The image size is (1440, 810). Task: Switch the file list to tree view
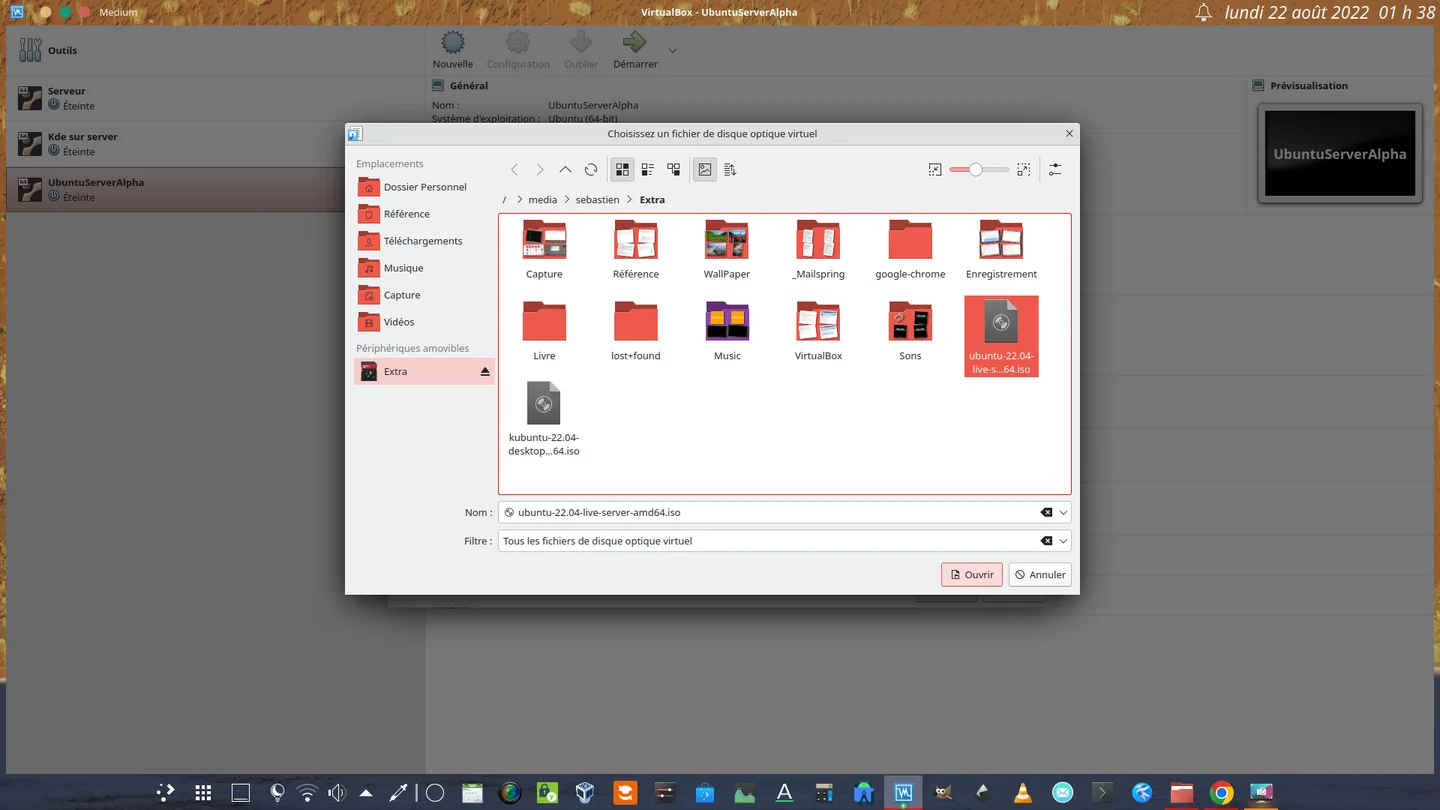(674, 170)
